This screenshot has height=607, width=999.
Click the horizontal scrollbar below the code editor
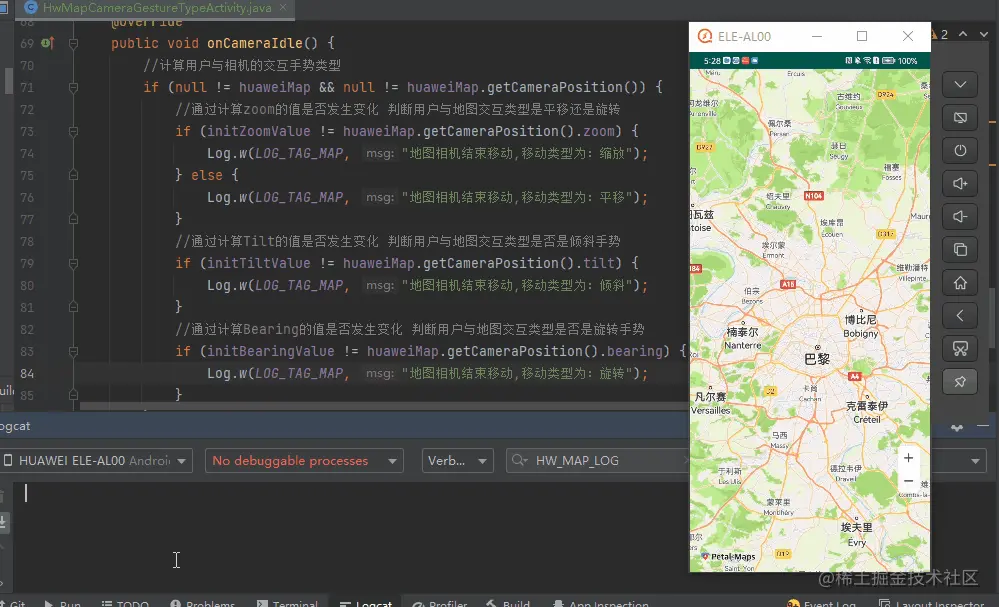click(x=382, y=406)
